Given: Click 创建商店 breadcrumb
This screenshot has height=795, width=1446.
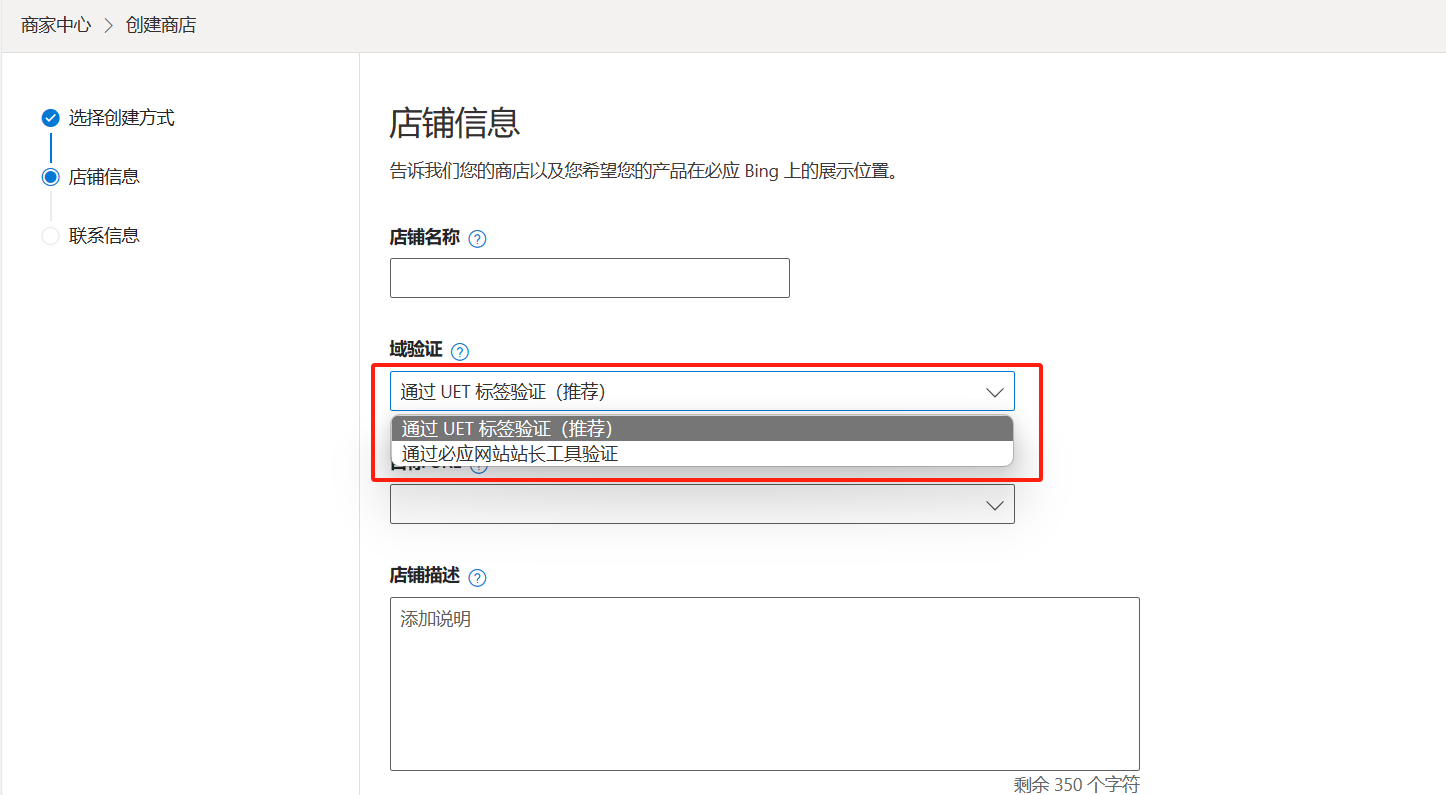Looking at the screenshot, I should coord(161,25).
